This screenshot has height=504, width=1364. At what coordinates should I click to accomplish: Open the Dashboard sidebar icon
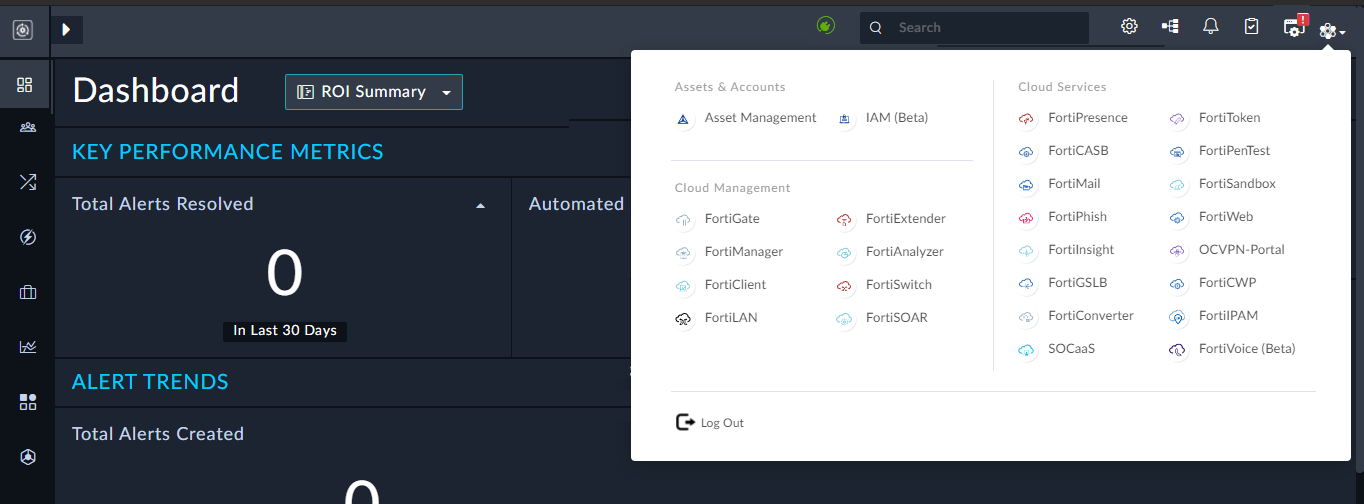[x=26, y=85]
